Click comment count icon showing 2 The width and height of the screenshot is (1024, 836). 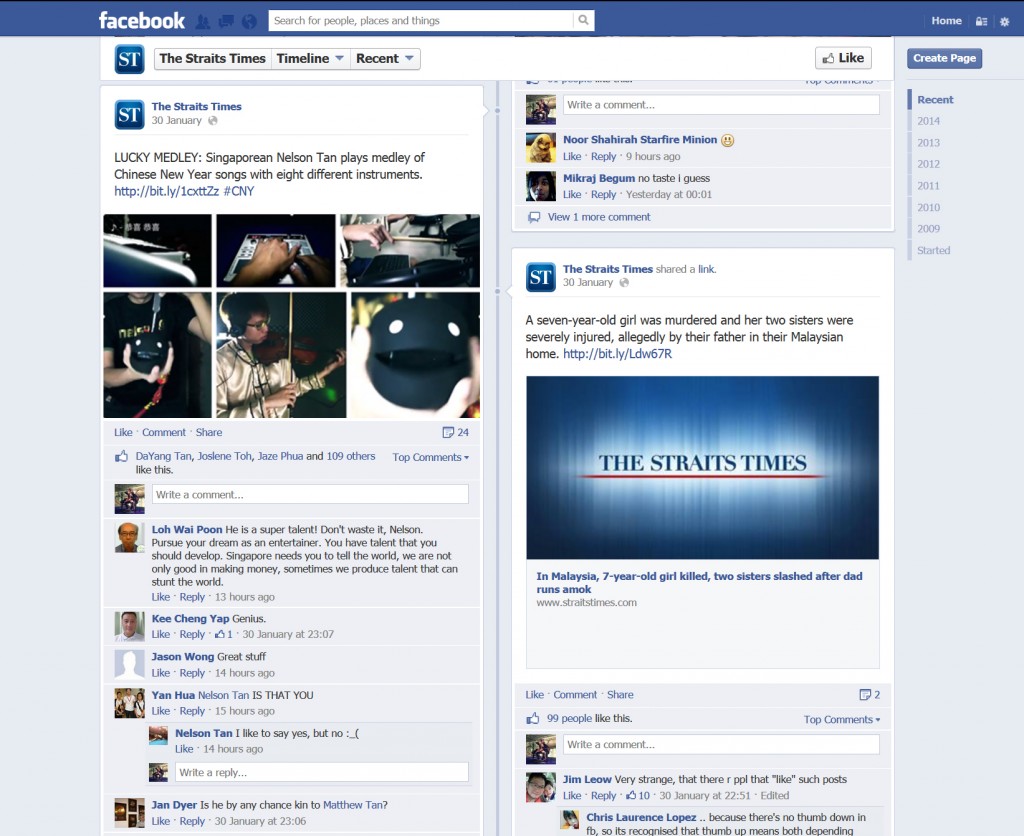(x=865, y=694)
